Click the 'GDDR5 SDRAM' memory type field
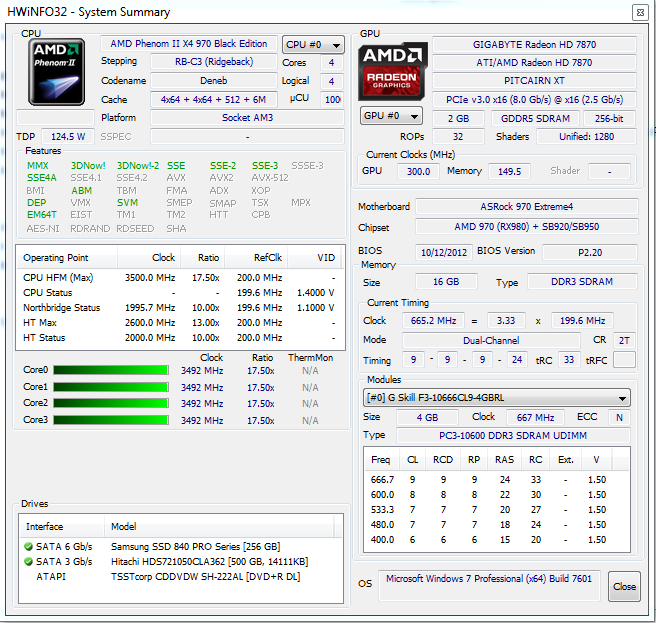 coord(535,118)
